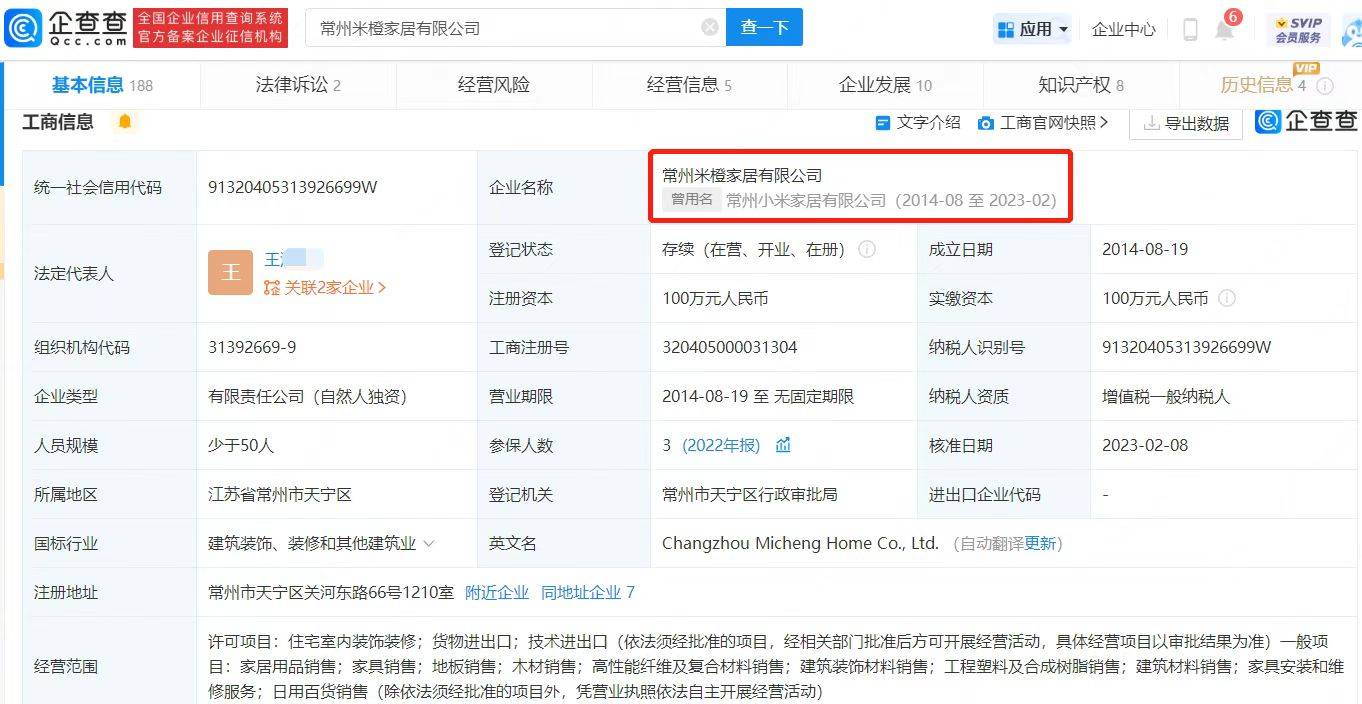The image size is (1362, 704).
Task: Click the 更新 auto-translate link
Action: (1040, 544)
